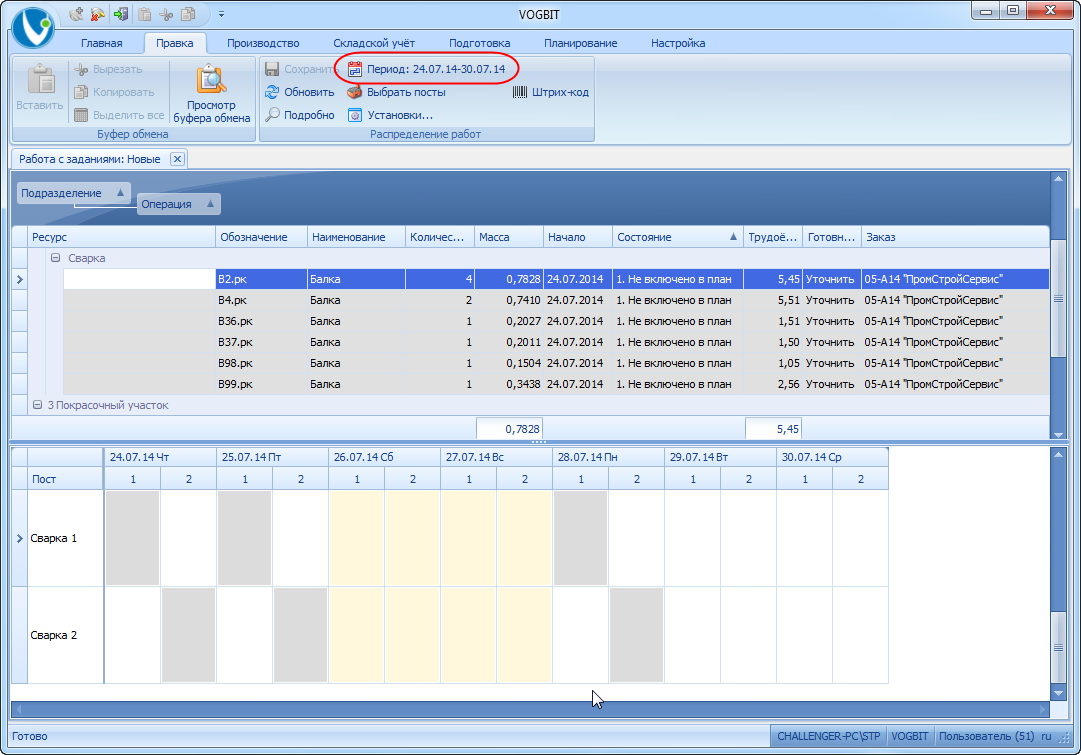Click the Штрих-код barcode button
This screenshot has height=755, width=1081.
pyautogui.click(x=550, y=92)
